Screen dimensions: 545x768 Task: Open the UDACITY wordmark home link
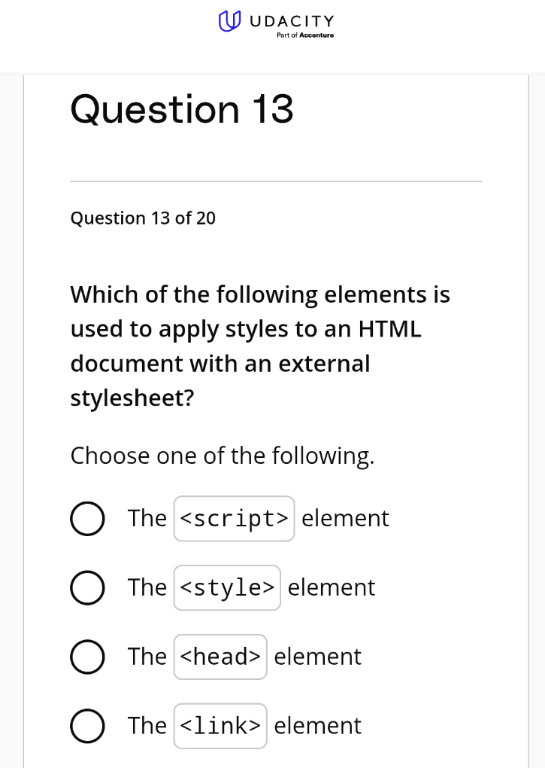pos(292,21)
